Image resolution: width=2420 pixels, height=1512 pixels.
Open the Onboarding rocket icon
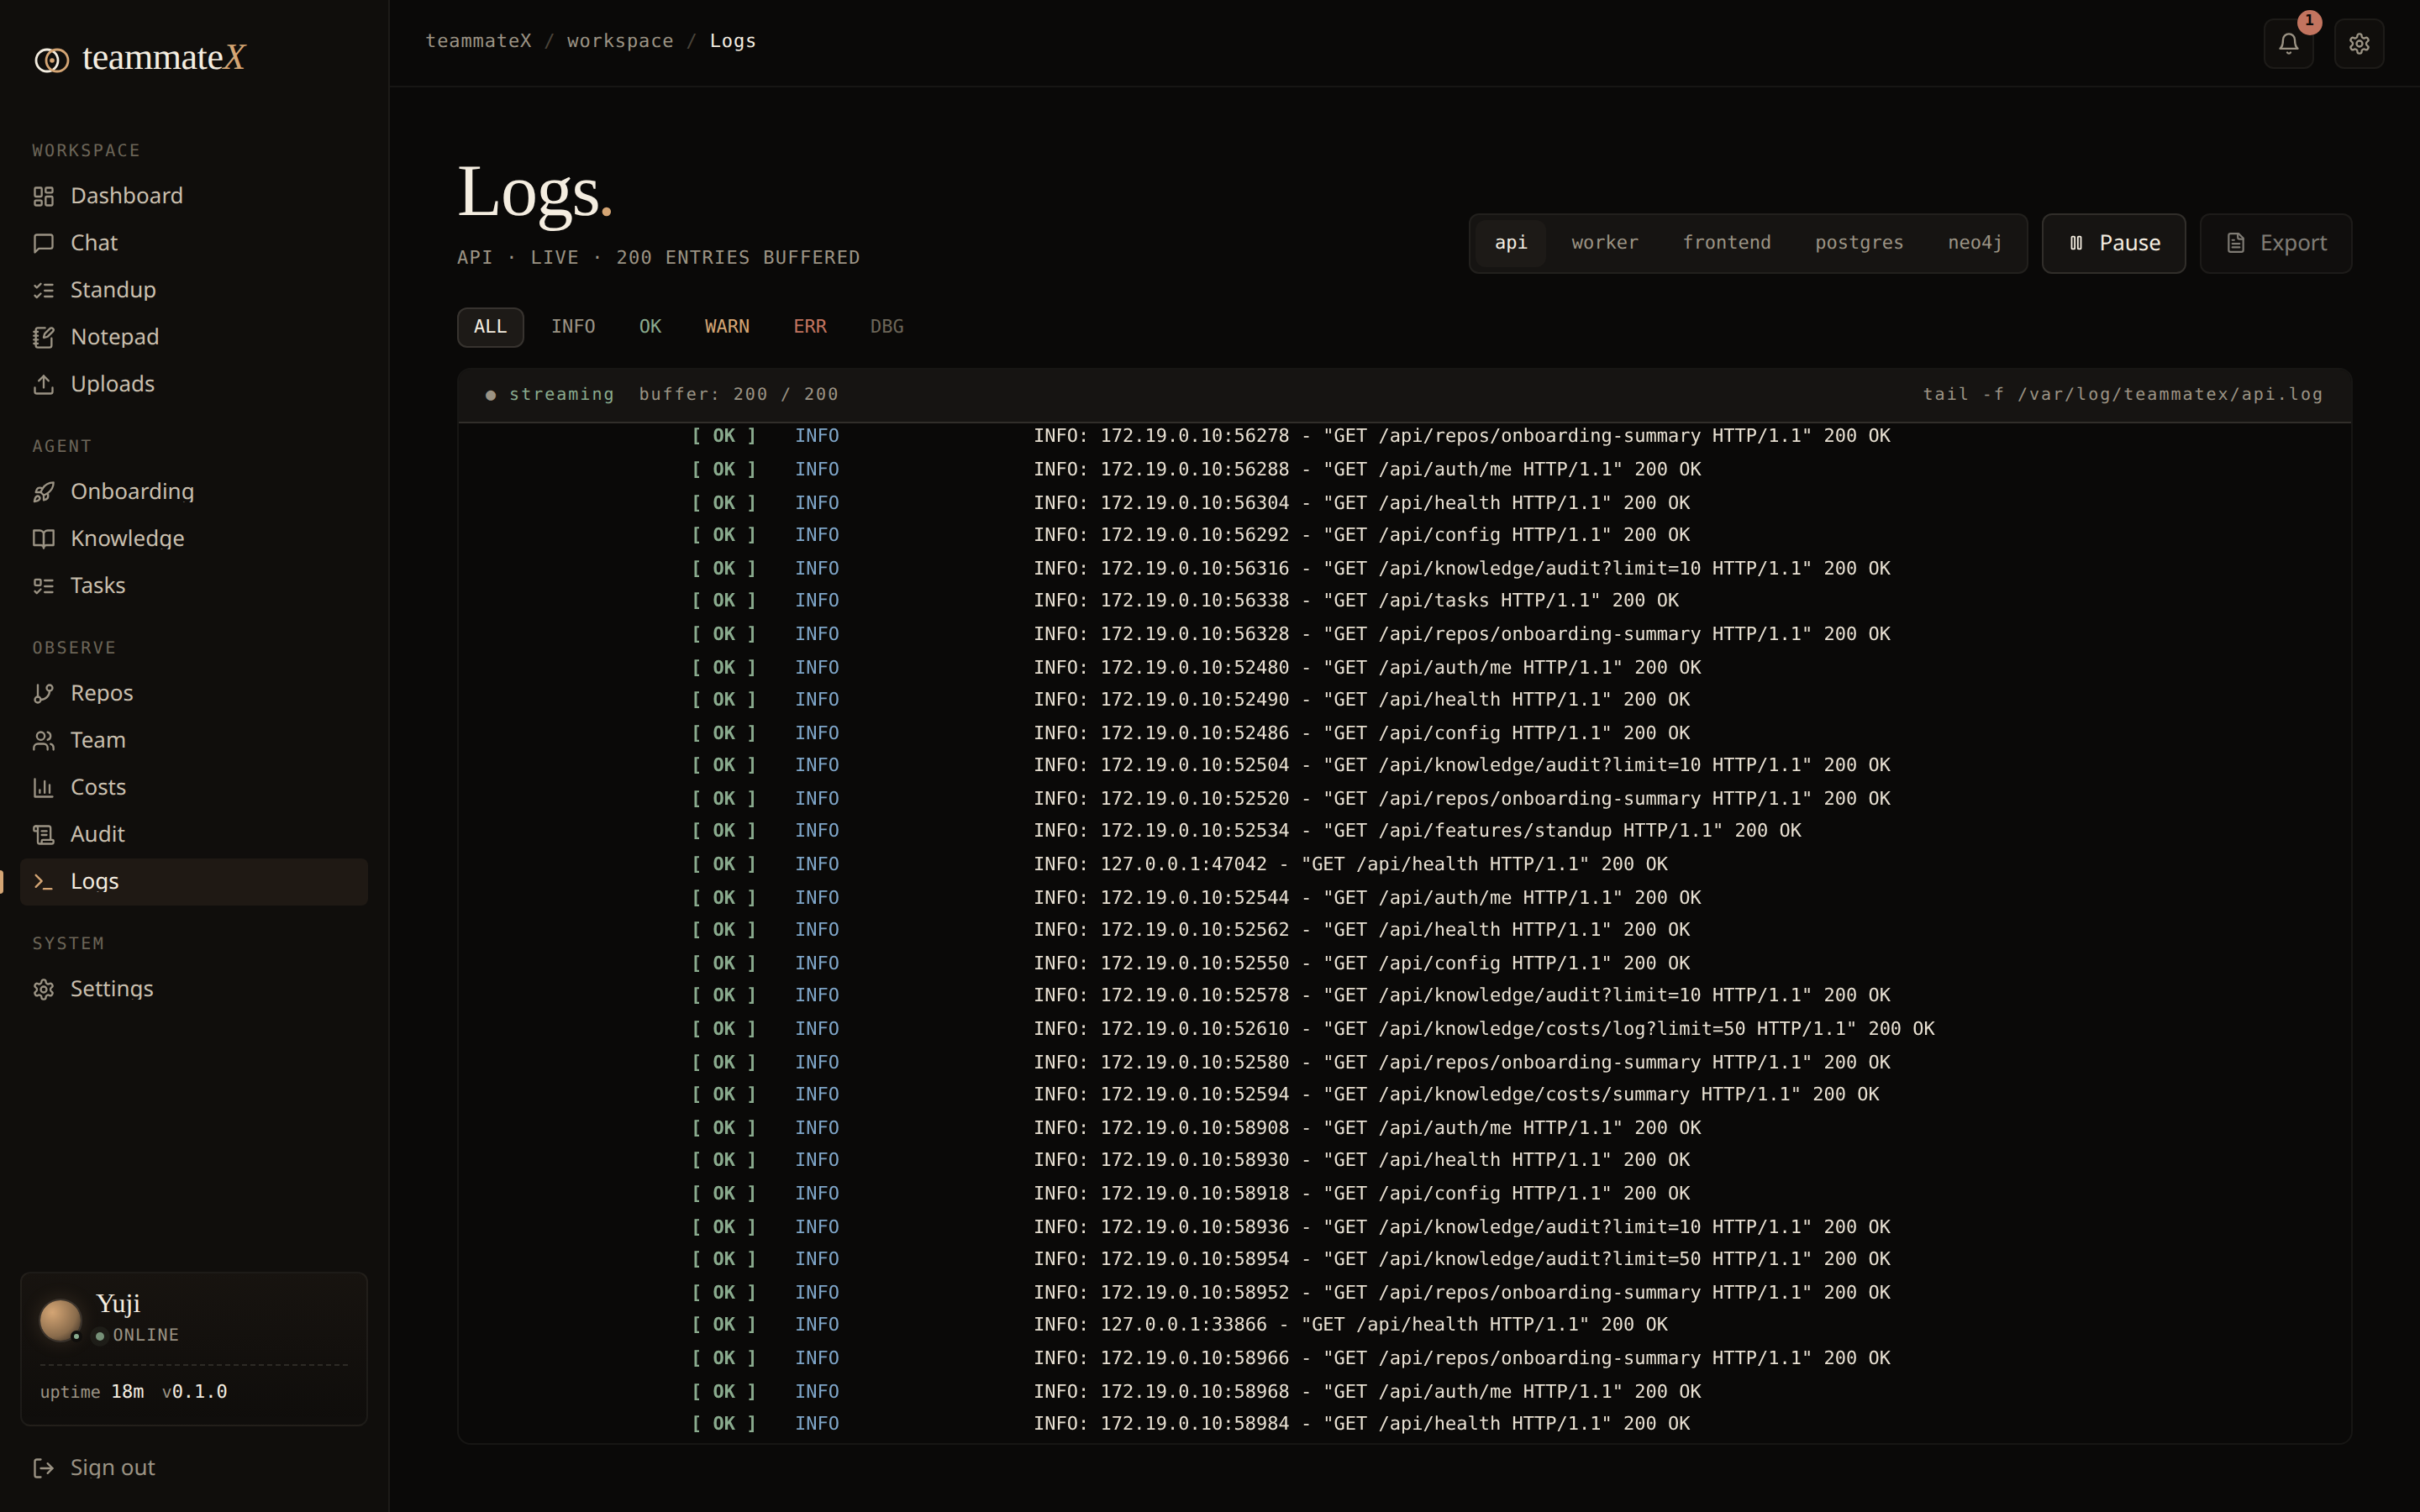pyautogui.click(x=43, y=491)
